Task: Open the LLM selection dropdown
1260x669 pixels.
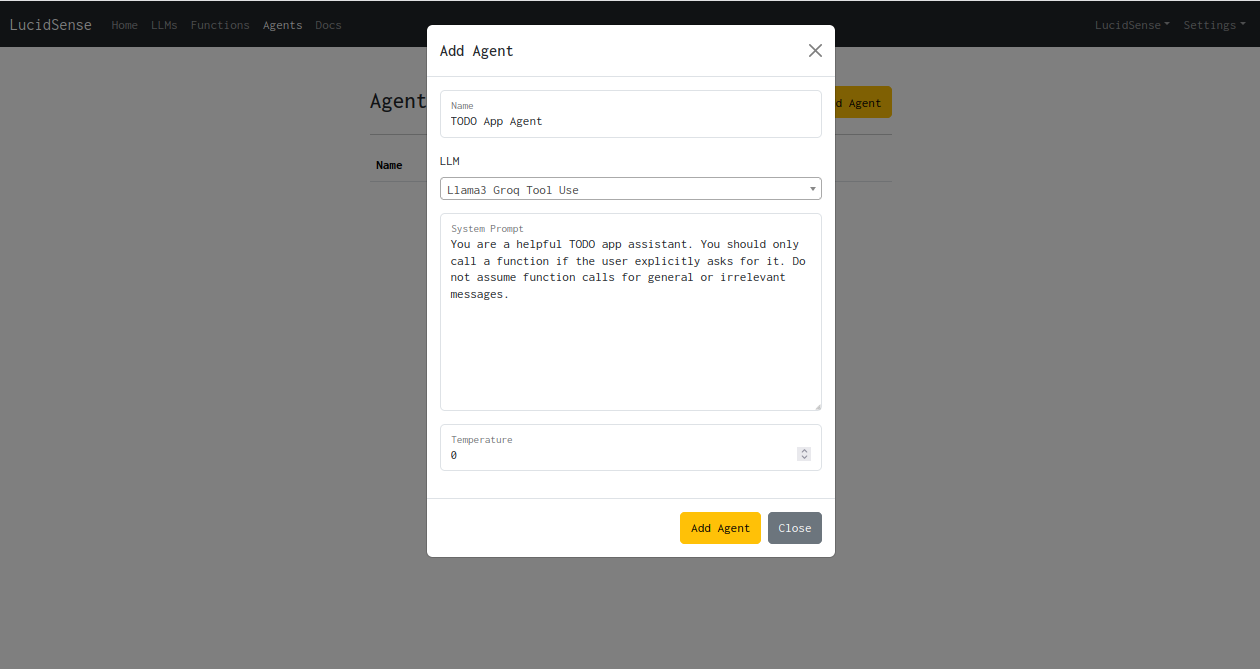Action: 630,189
